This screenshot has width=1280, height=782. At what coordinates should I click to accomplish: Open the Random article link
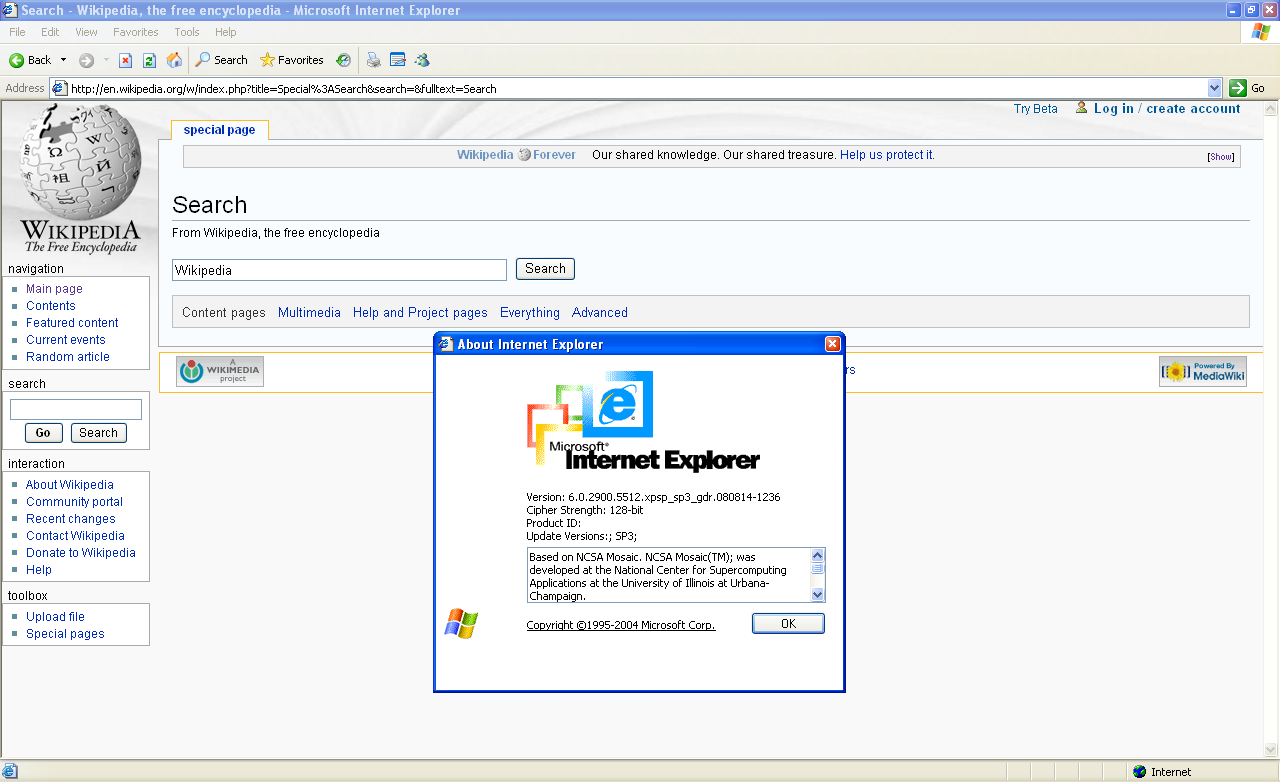66,356
